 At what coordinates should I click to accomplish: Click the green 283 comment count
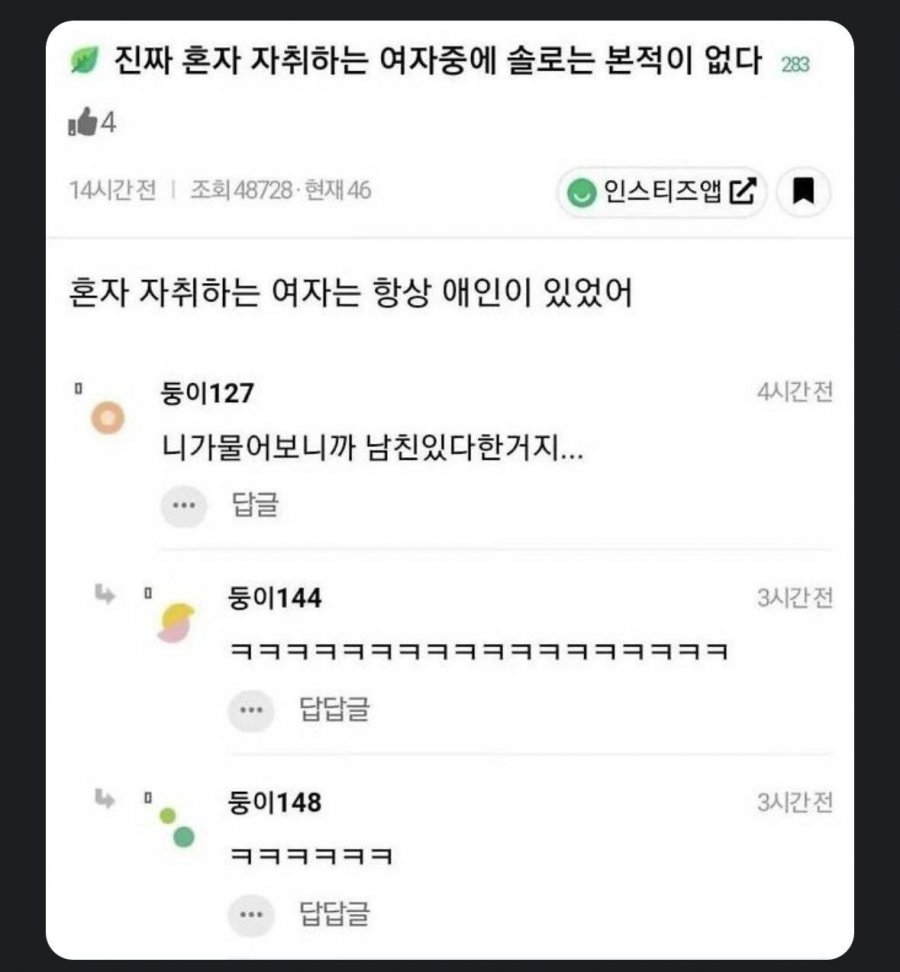pos(794,66)
